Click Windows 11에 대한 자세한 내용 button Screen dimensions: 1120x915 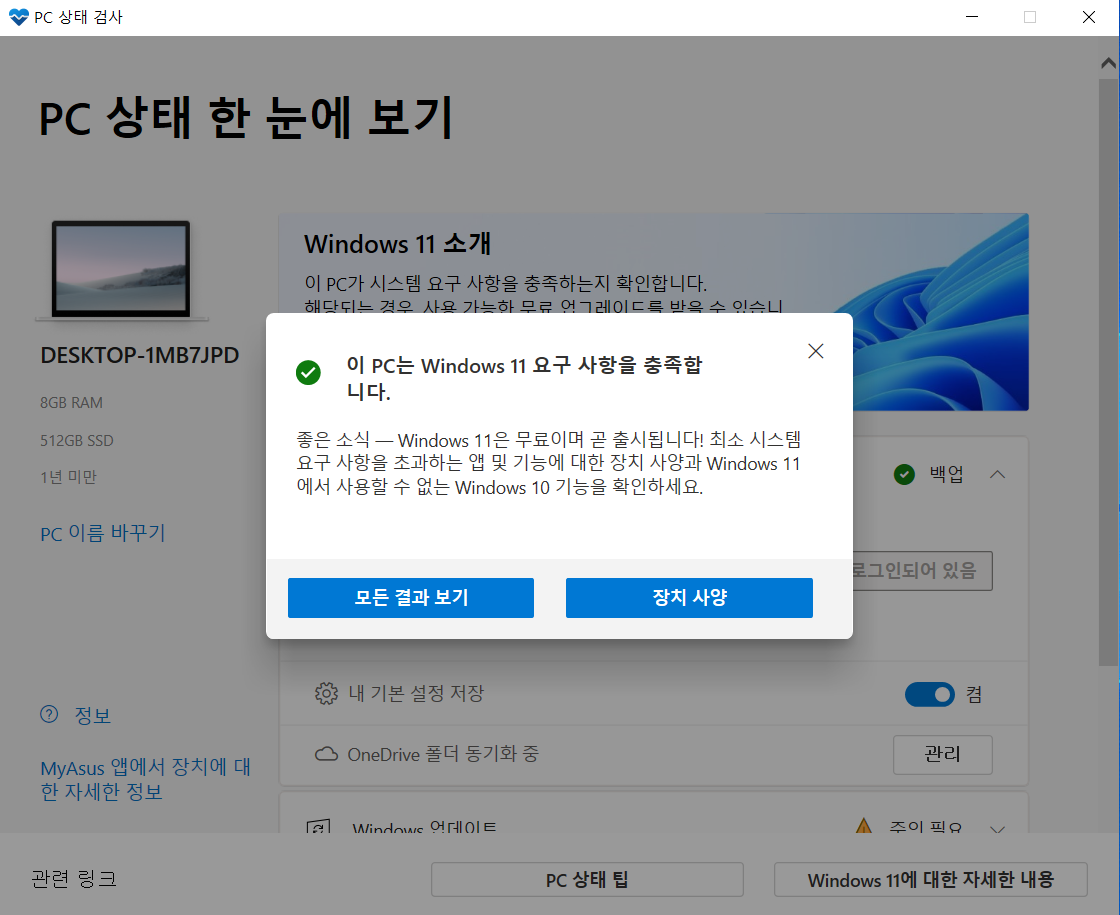coord(931,880)
